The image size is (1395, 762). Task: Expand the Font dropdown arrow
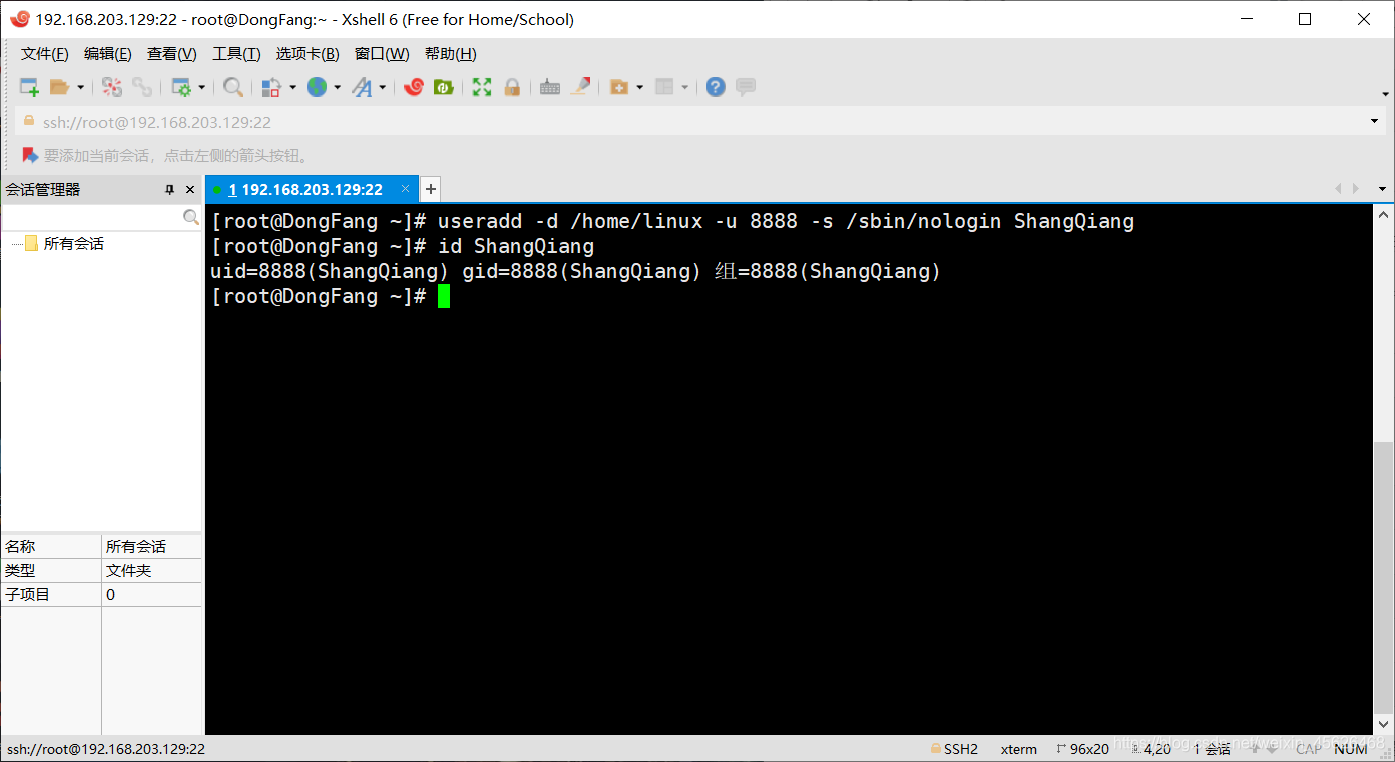coord(382,88)
